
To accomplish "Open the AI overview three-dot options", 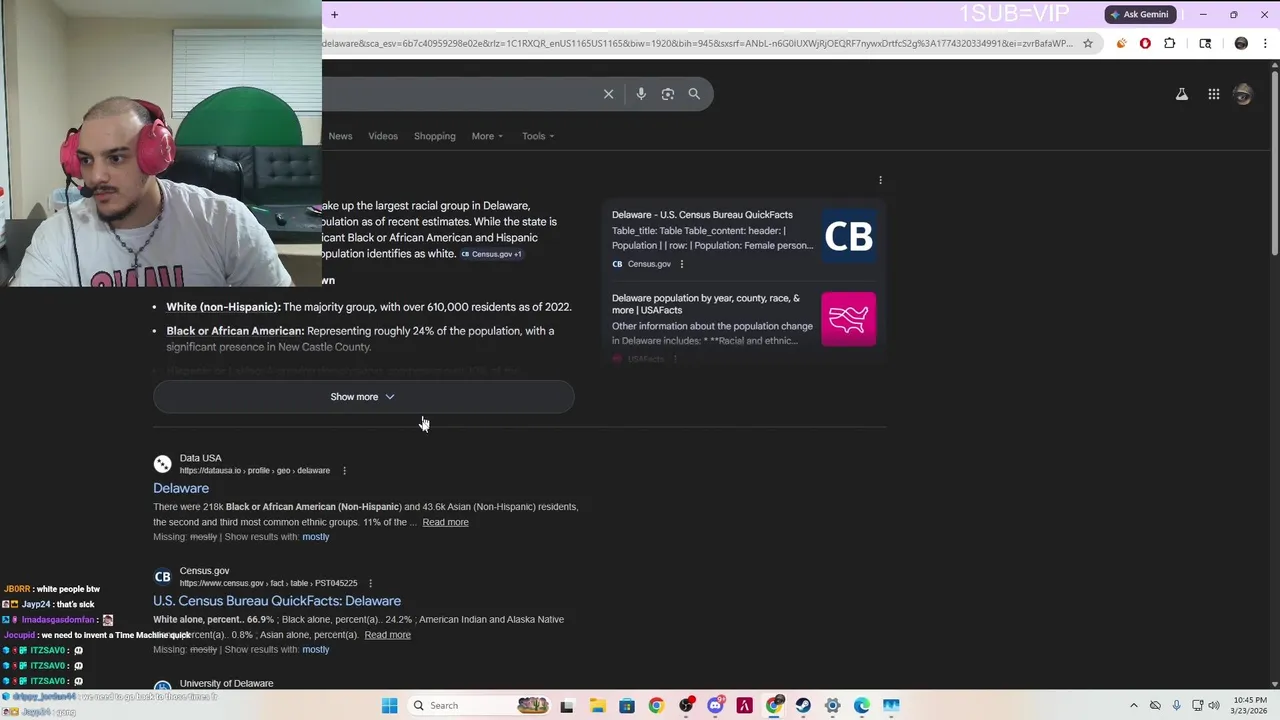I will (x=880, y=180).
